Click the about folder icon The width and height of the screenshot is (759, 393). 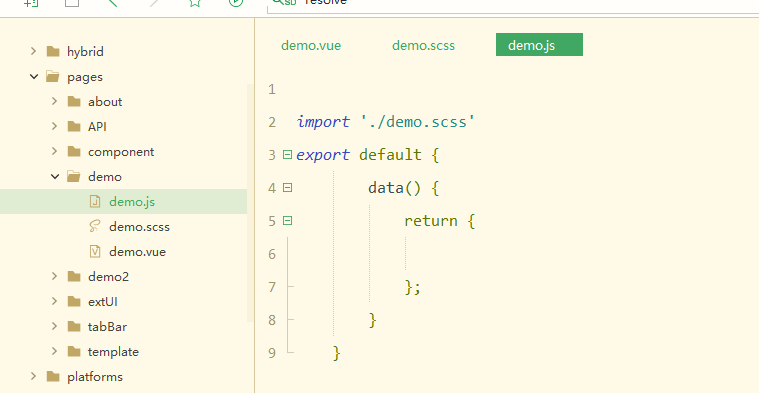click(x=74, y=102)
